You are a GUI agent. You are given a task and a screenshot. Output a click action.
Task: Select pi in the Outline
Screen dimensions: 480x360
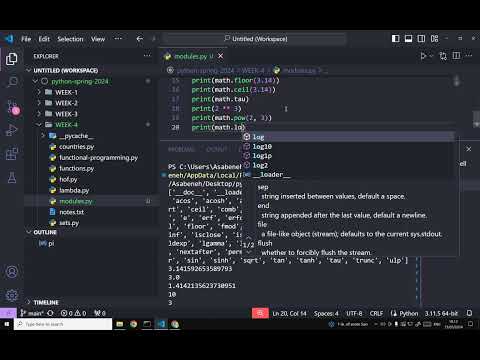click(x=51, y=243)
